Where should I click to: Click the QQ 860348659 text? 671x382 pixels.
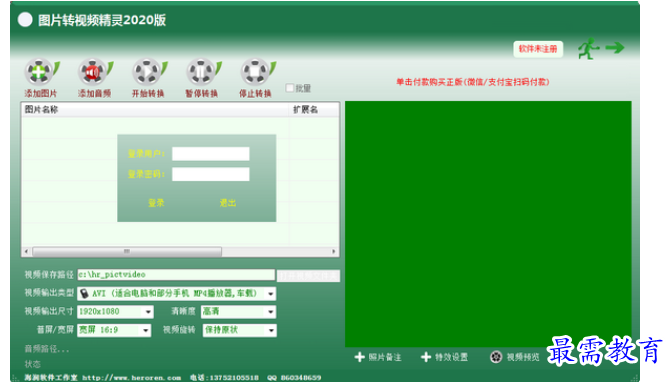click(x=294, y=378)
